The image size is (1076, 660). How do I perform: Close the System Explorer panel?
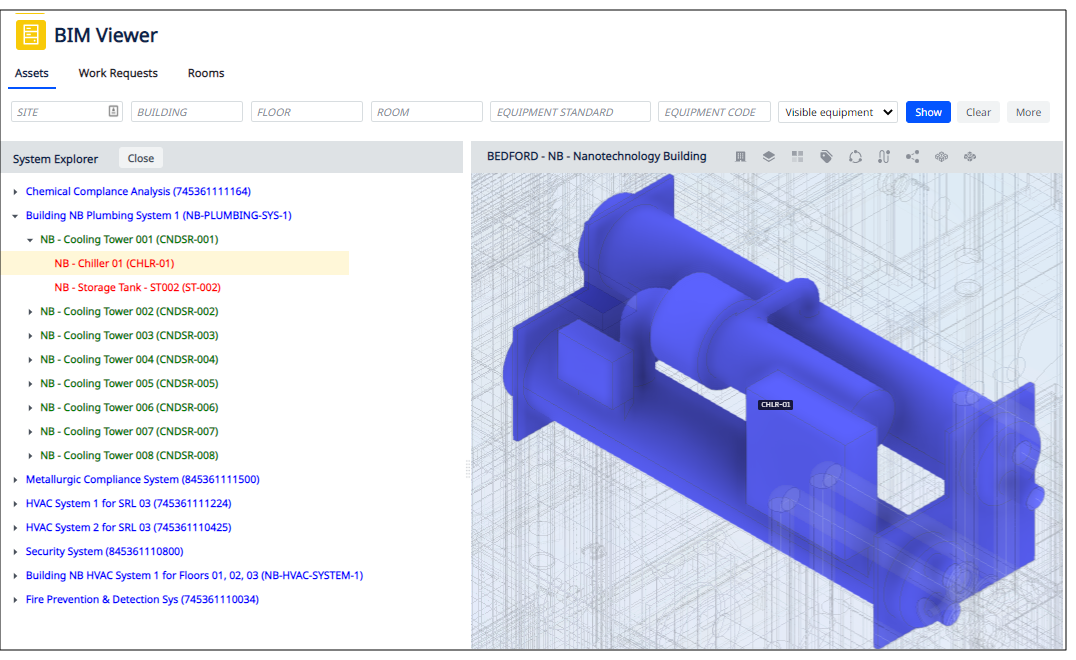pos(141,158)
